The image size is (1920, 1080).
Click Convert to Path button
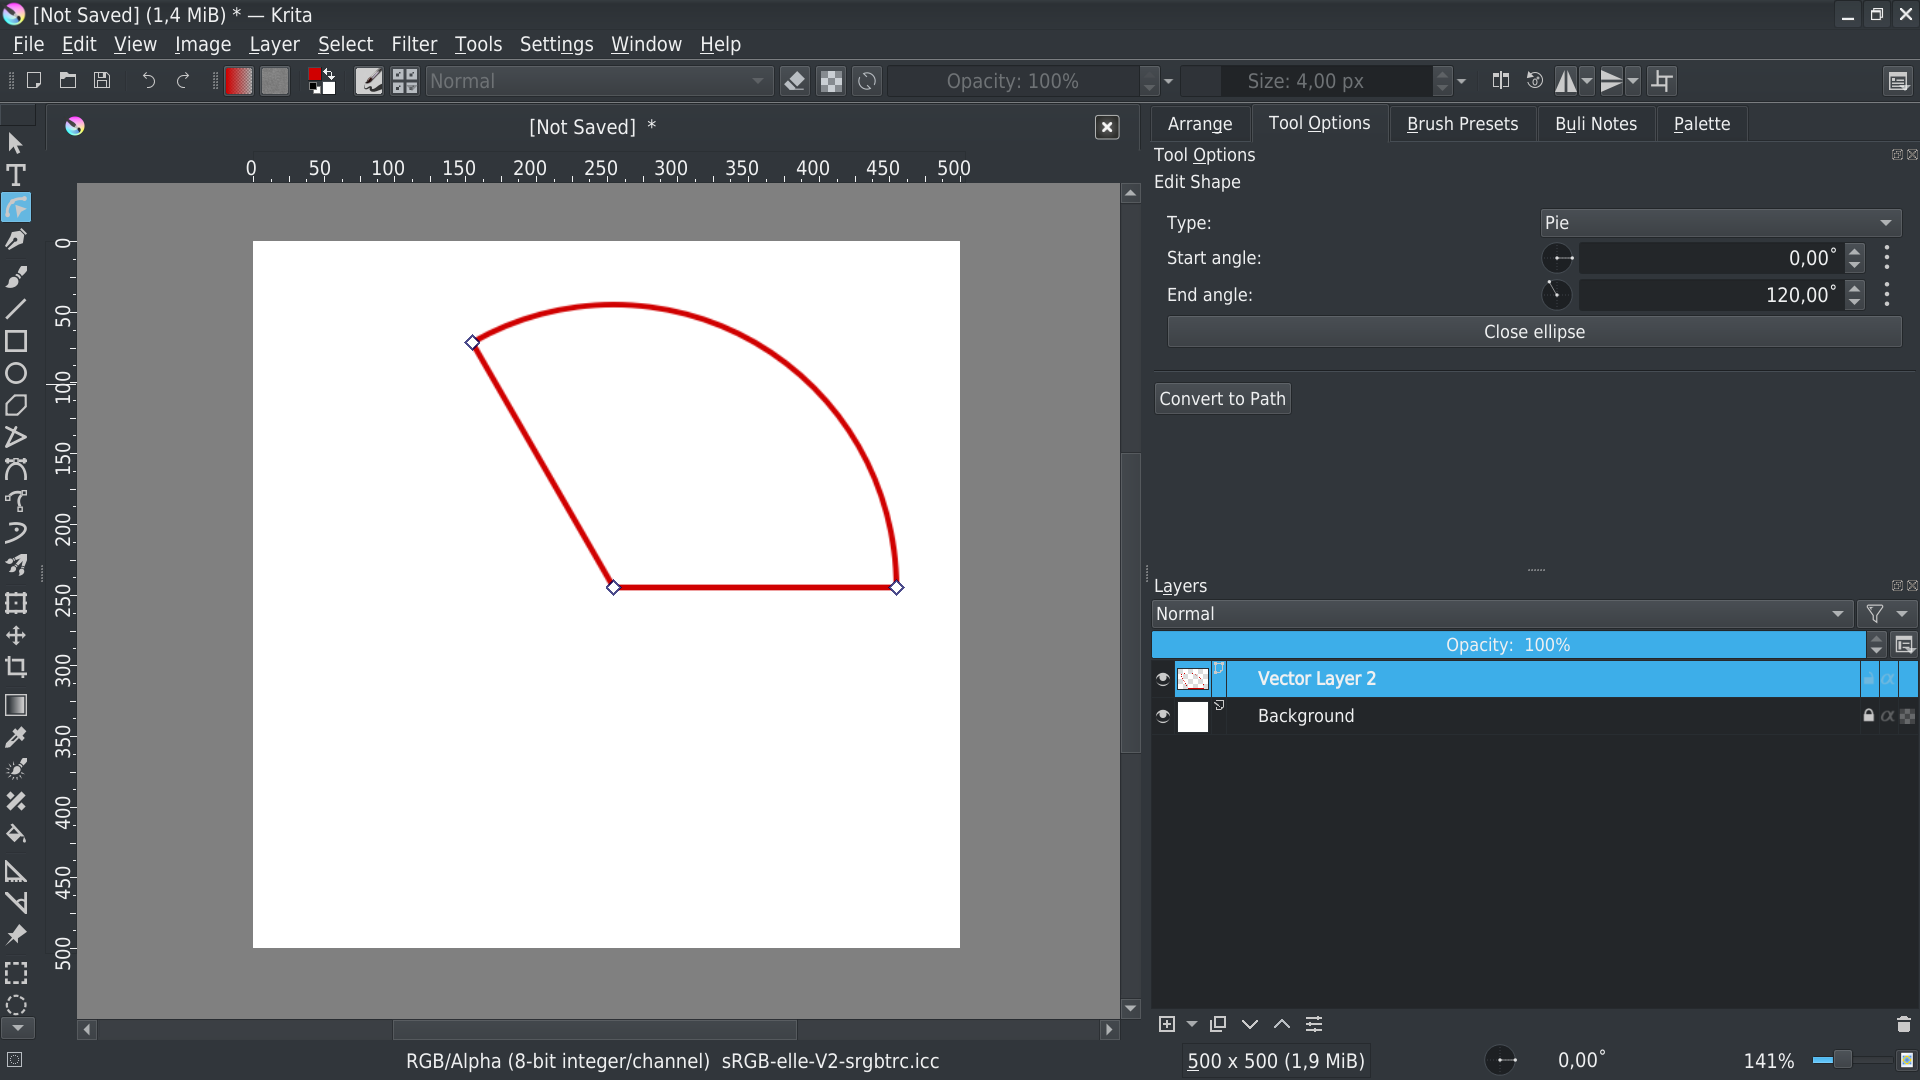(1222, 399)
